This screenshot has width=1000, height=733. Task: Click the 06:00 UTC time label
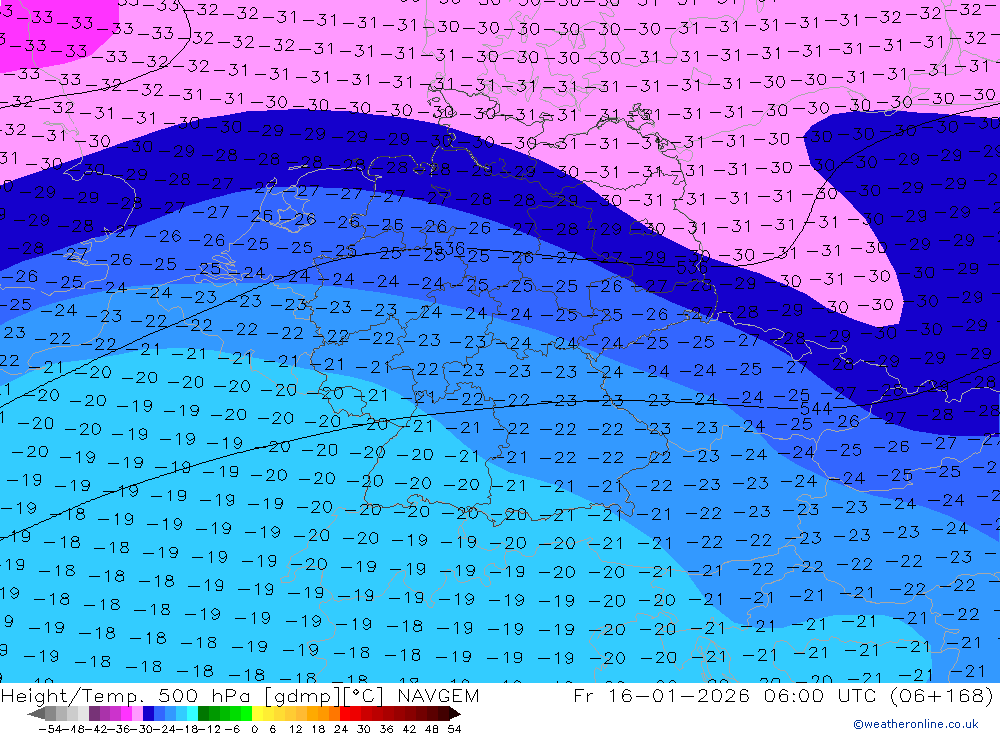pos(822,695)
